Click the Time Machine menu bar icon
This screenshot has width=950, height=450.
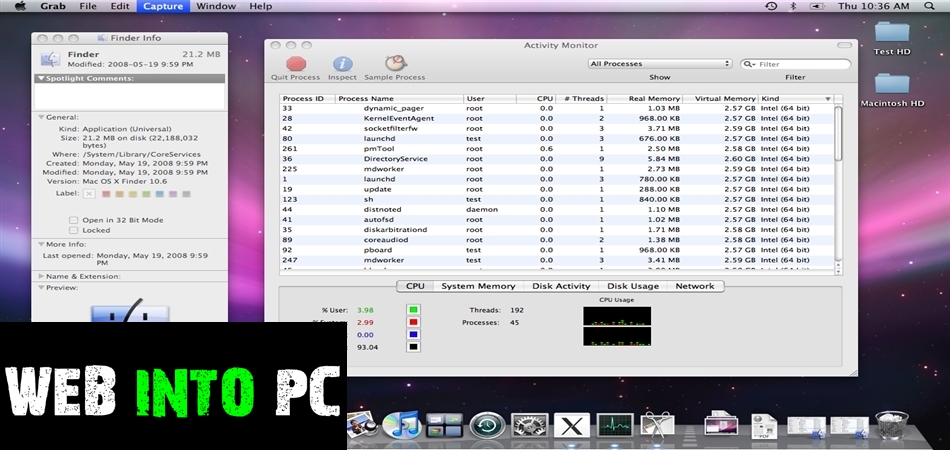pos(771,6)
